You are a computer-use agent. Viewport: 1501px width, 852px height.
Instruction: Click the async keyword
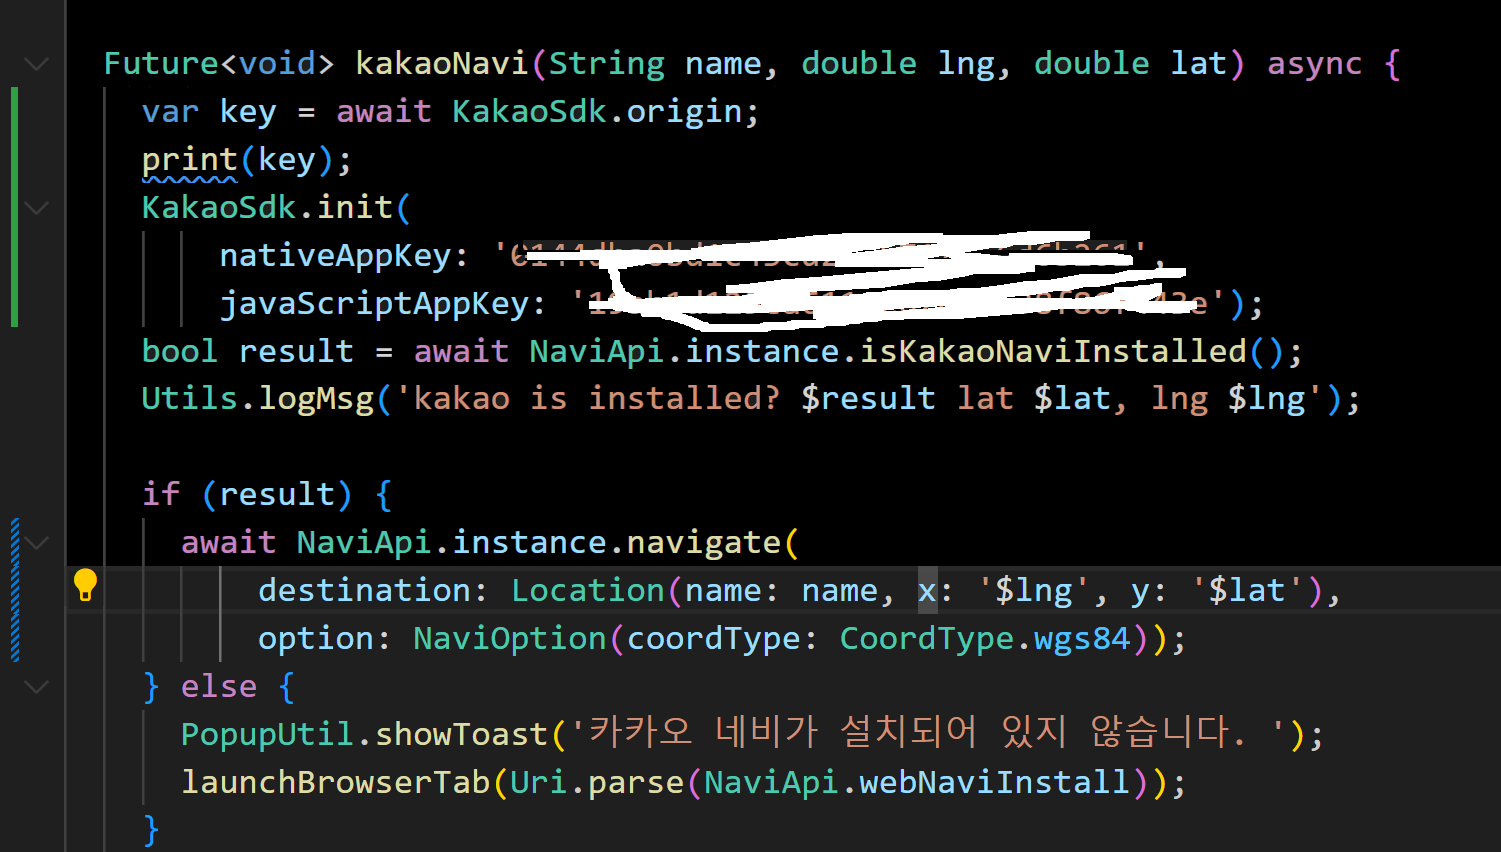[x=1314, y=64]
